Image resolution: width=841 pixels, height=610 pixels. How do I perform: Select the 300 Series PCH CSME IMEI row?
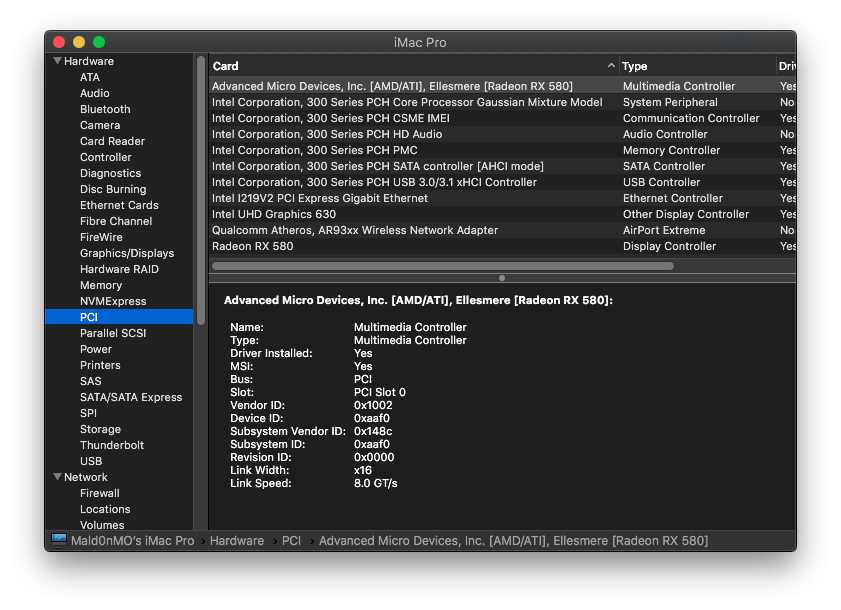502,119
